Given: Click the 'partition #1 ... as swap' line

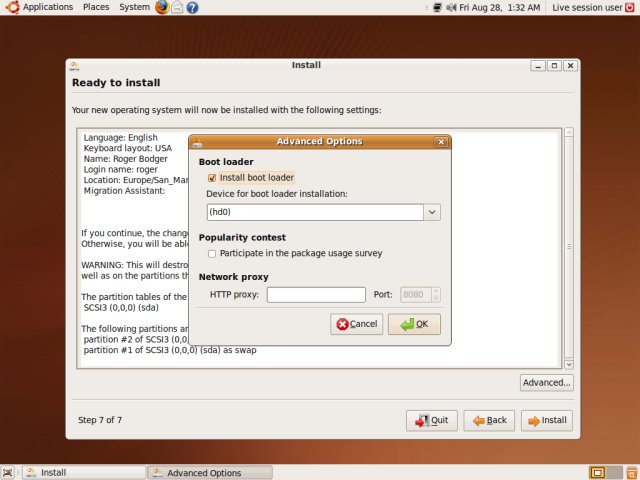Looking at the screenshot, I should (170, 350).
